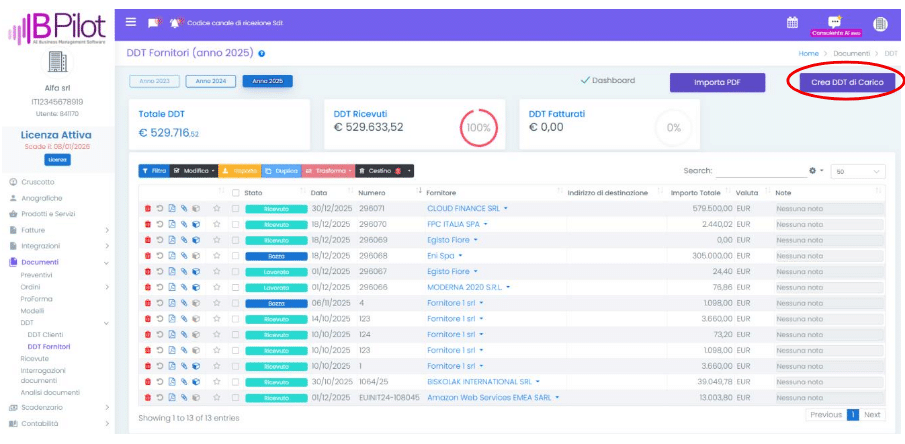Delete the CLOUD FINANCE SRL row via trash icon
This screenshot has height=444, width=905.
click(148, 209)
